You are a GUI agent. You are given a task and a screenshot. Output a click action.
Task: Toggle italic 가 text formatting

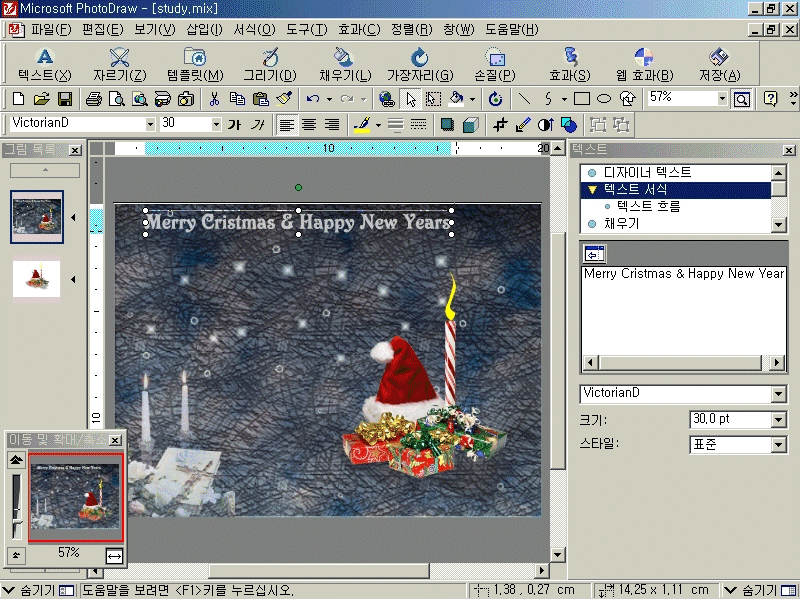pyautogui.click(x=258, y=124)
